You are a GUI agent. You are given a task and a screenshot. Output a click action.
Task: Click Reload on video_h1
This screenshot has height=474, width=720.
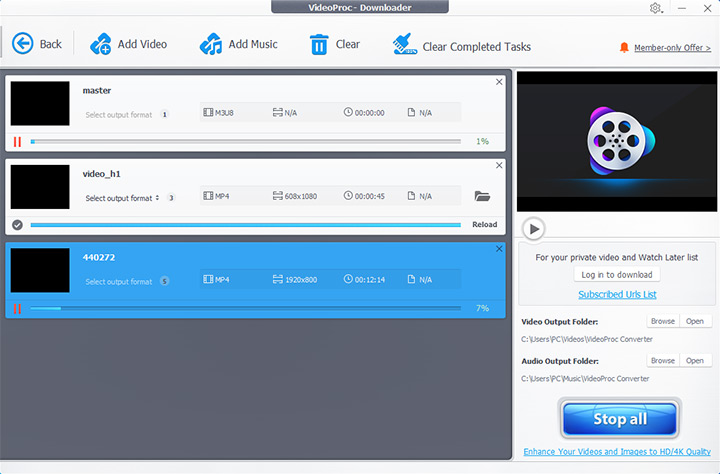click(484, 225)
